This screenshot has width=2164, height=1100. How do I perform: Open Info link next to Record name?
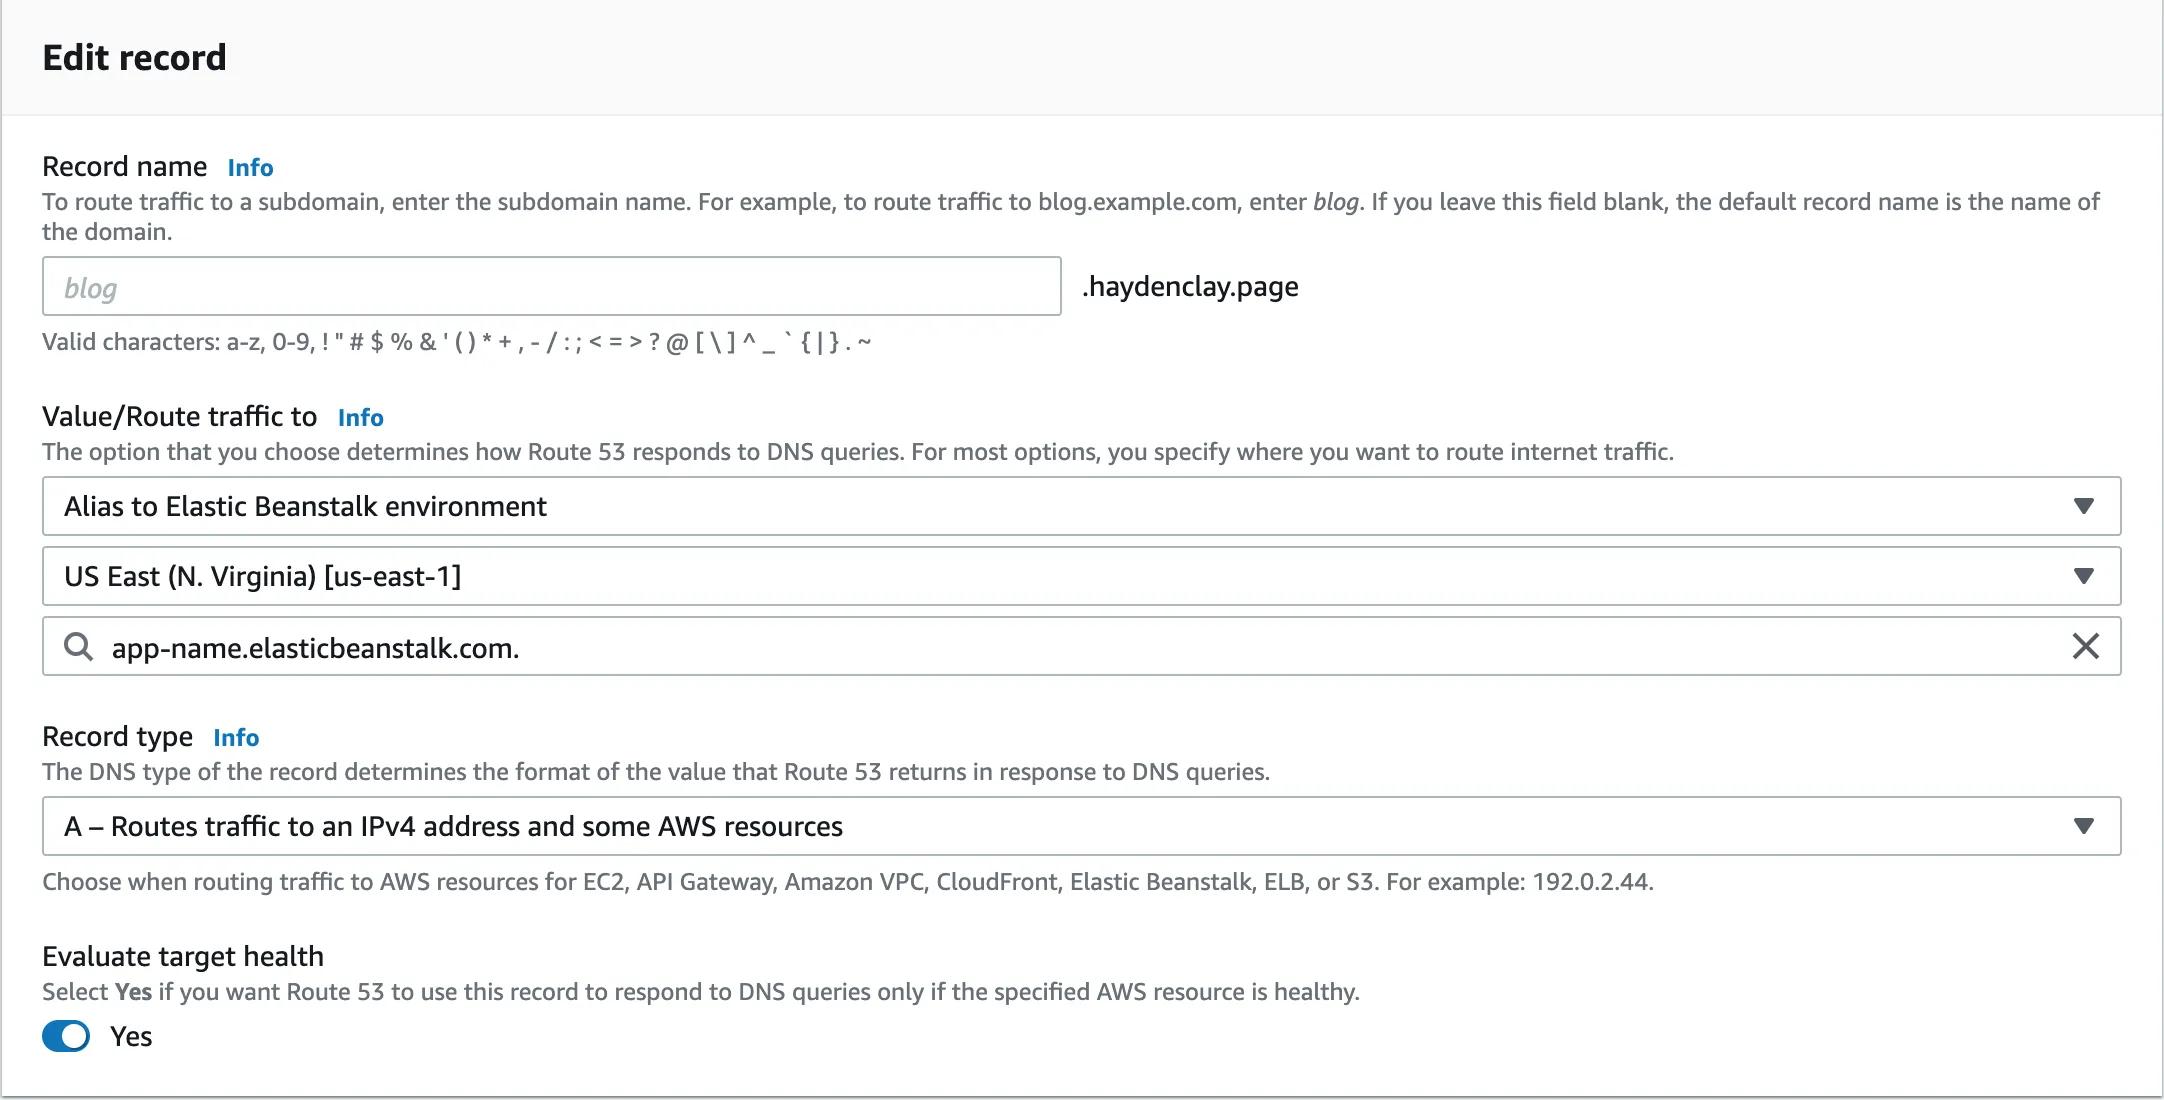(250, 167)
